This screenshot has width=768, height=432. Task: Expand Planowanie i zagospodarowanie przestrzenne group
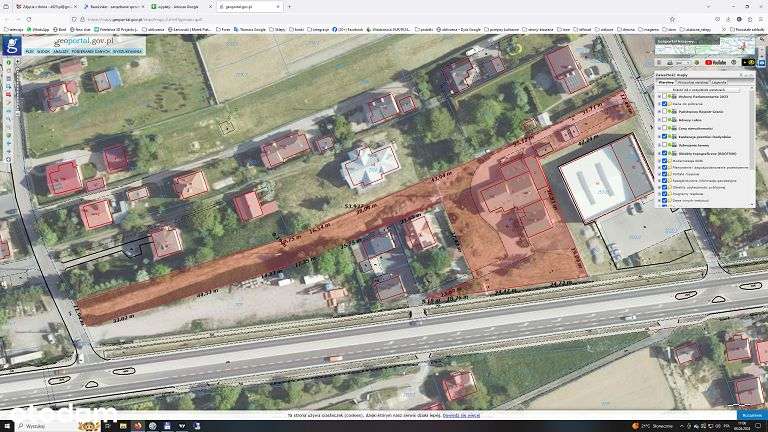pyautogui.click(x=659, y=167)
